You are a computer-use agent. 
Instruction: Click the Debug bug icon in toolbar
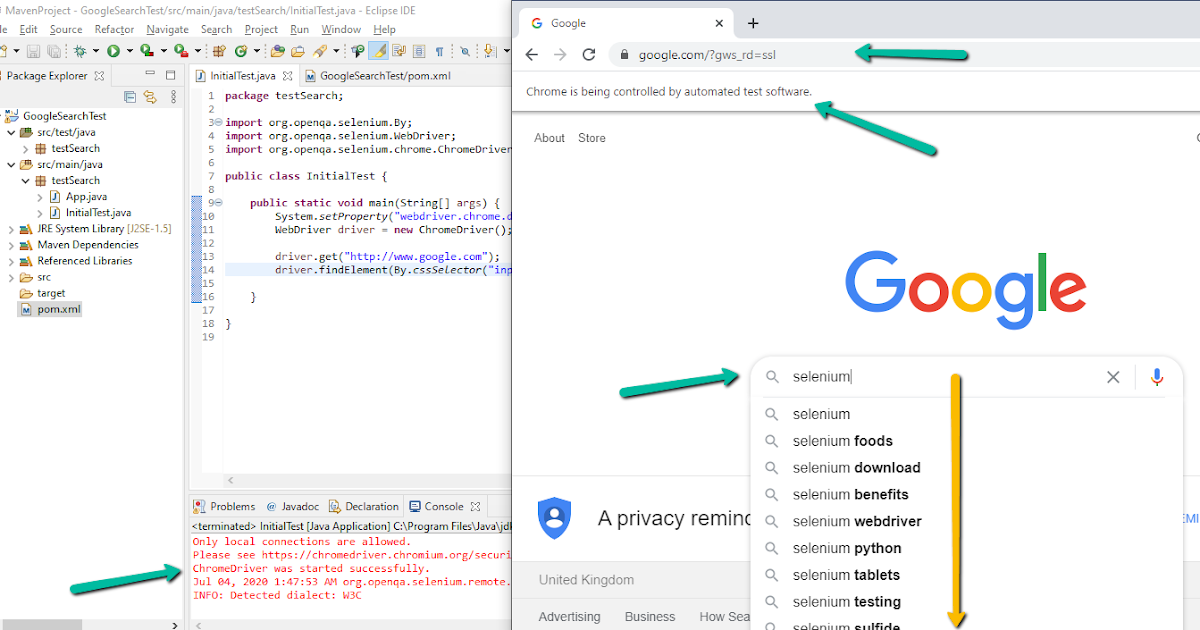79,50
